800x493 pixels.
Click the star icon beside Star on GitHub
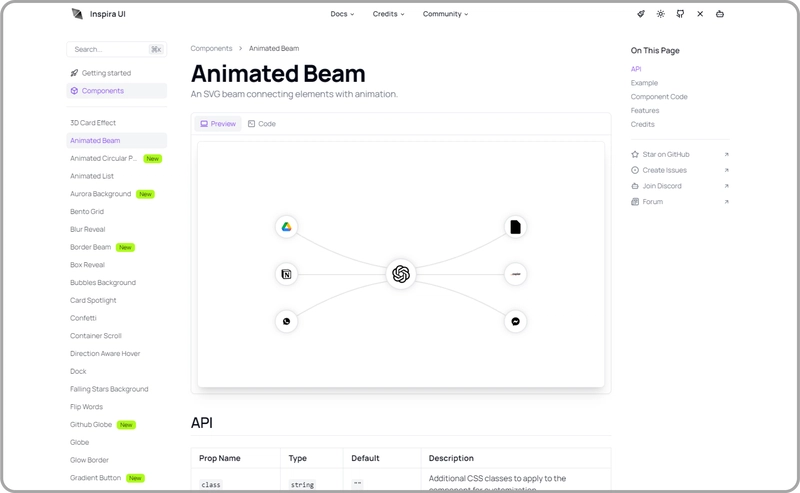point(635,154)
